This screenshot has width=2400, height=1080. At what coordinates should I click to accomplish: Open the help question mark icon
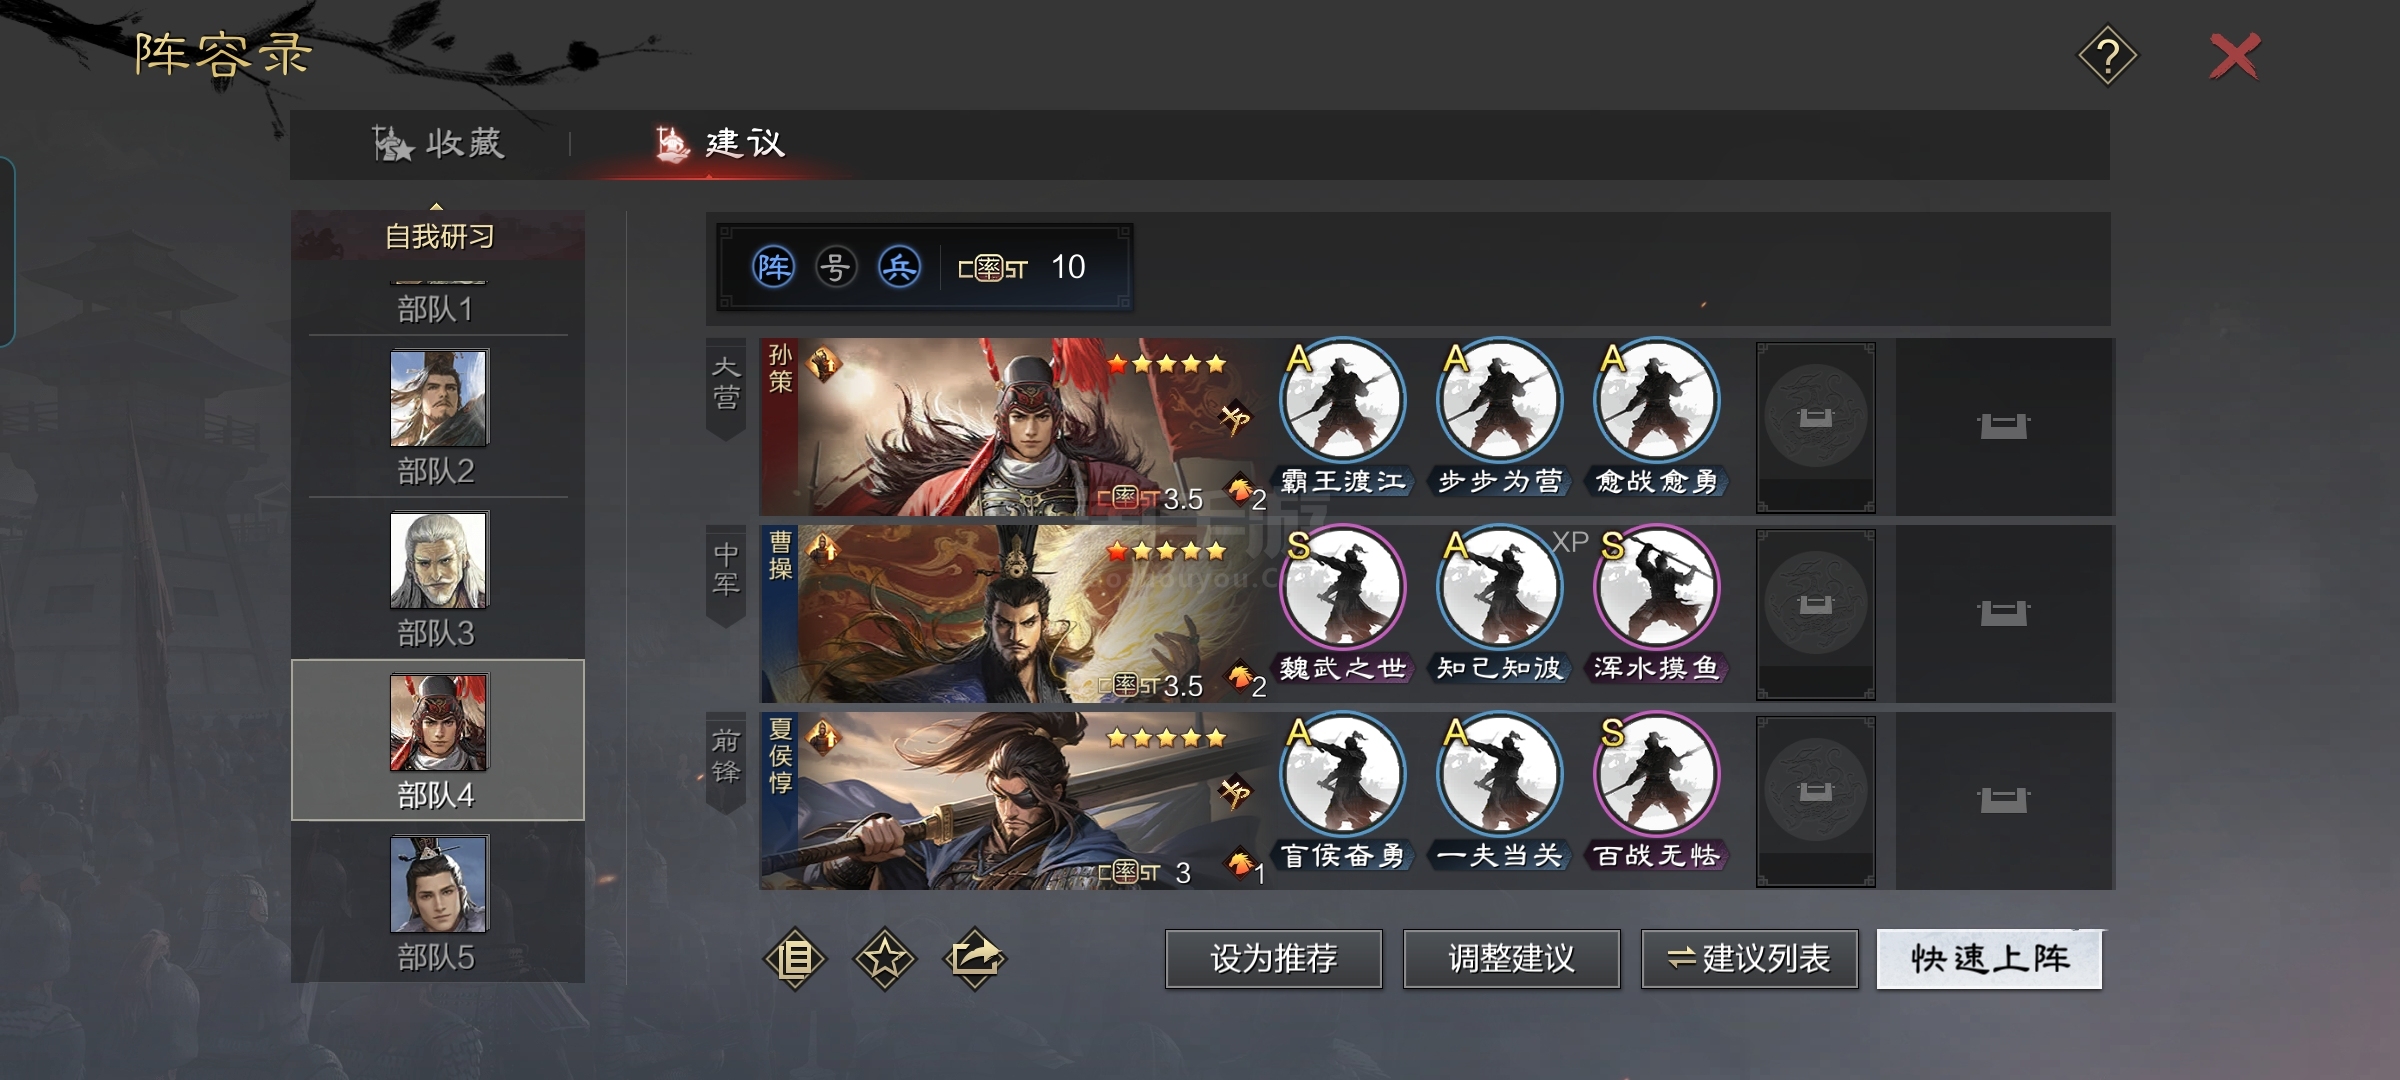[2107, 56]
